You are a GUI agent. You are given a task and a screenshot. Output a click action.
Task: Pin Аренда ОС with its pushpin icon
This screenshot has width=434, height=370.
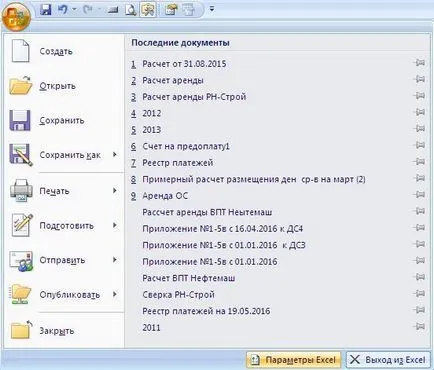[419, 195]
